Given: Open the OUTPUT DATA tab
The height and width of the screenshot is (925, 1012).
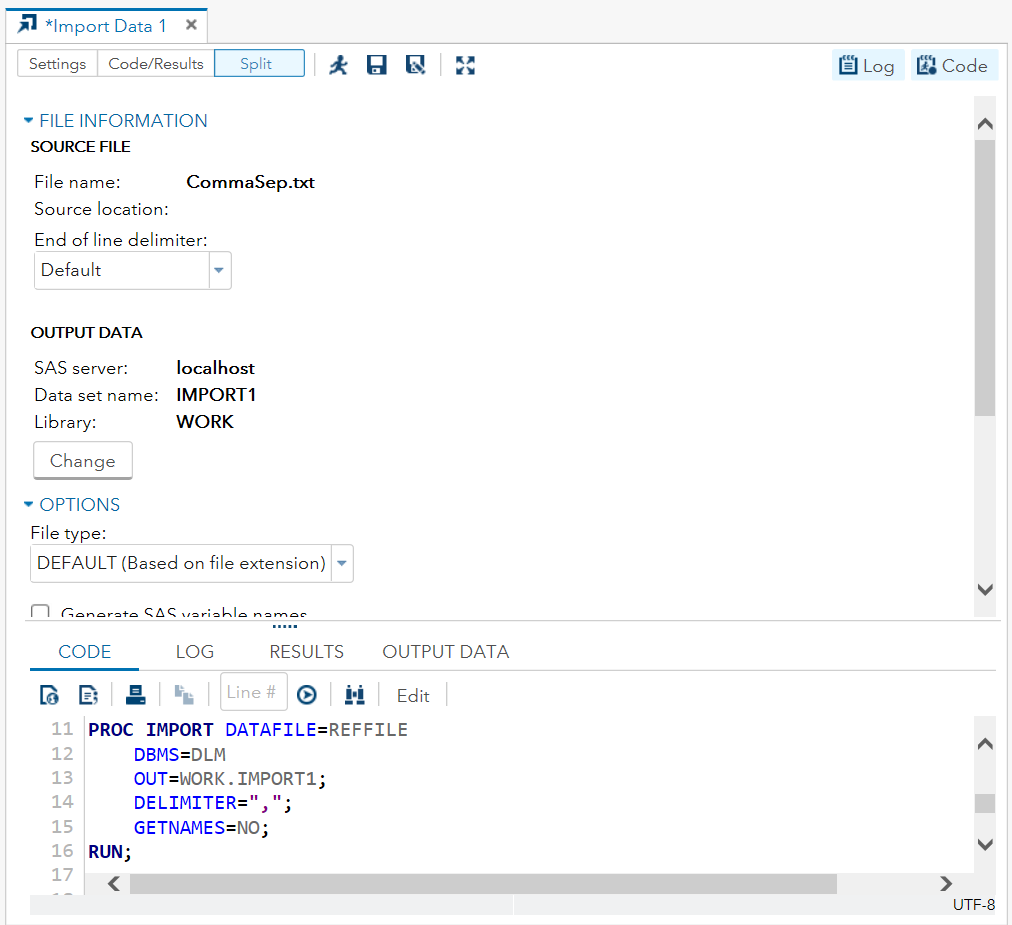Looking at the screenshot, I should point(445,652).
